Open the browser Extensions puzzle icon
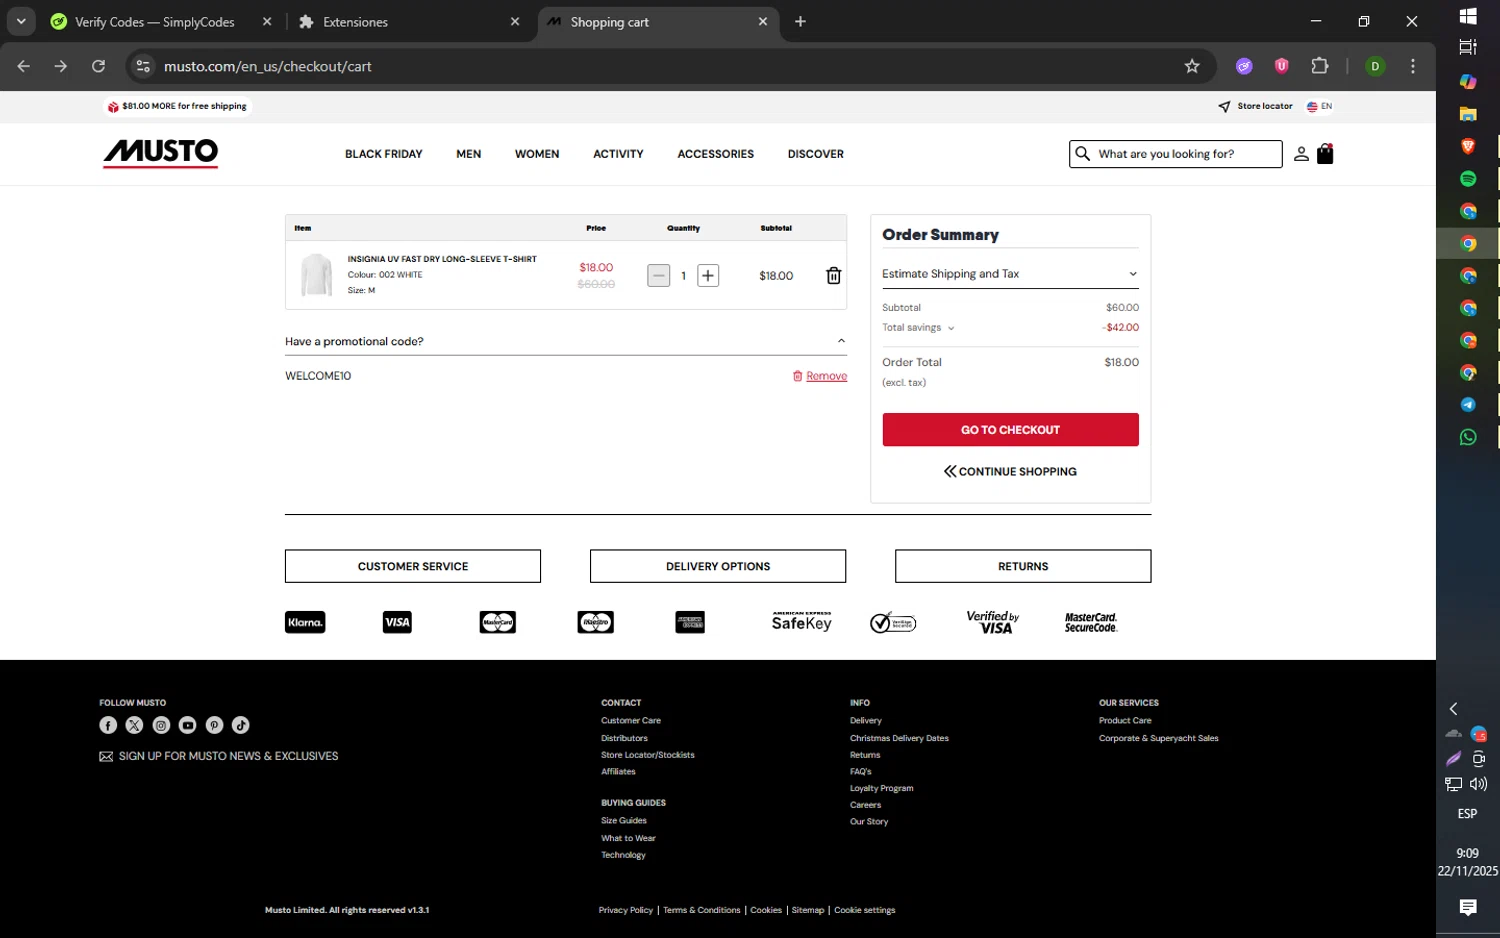This screenshot has height=938, width=1500. 1320,66
